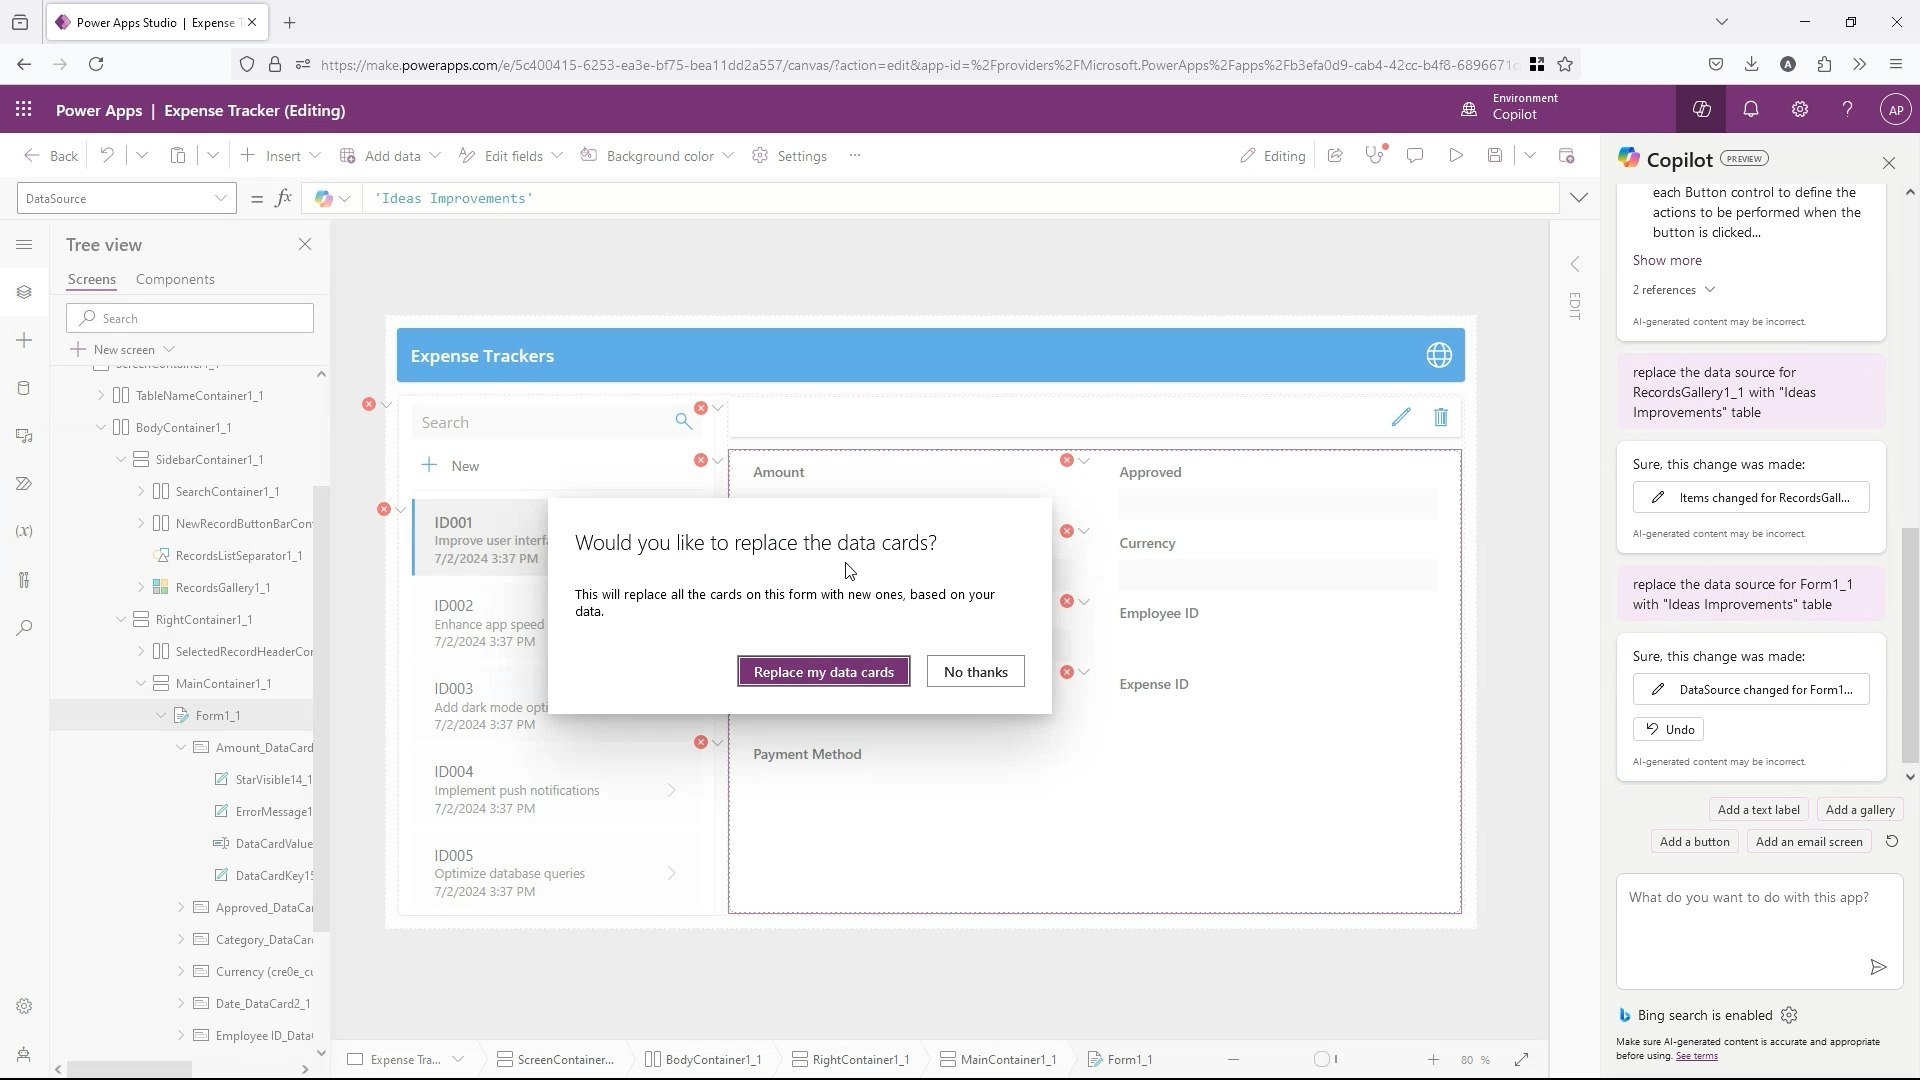Viewport: 1920px width, 1080px height.
Task: Switch to the Components tab
Action: tap(175, 280)
